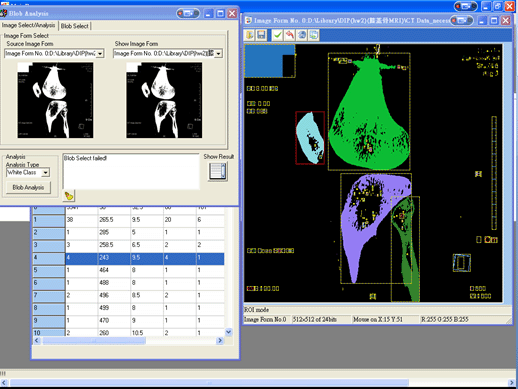This screenshot has width=518, height=389.
Task: Click the save floppy disk icon
Action: tap(261, 35)
